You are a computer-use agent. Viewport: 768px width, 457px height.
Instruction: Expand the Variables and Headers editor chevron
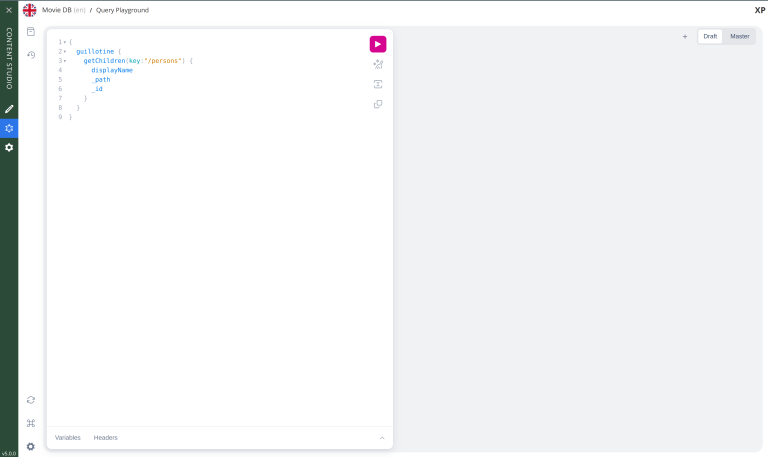click(x=381, y=438)
